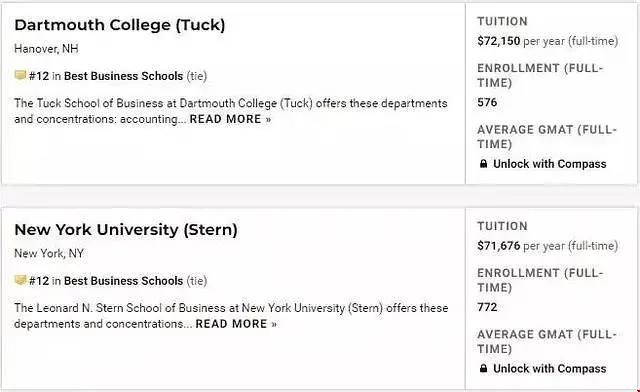Click the lock icon in Dartmouth's GMAT section
The height and width of the screenshot is (392, 640).
(x=483, y=164)
